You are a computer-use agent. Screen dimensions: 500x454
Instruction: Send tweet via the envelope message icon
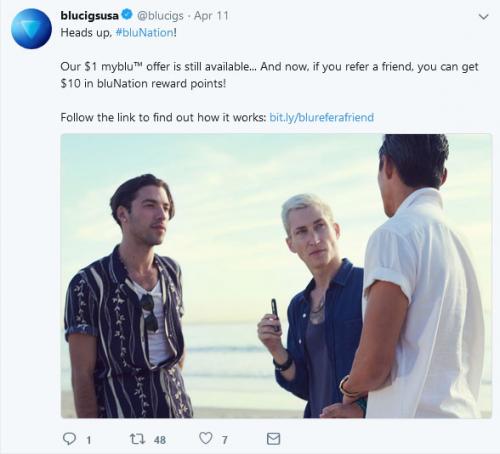273,439
